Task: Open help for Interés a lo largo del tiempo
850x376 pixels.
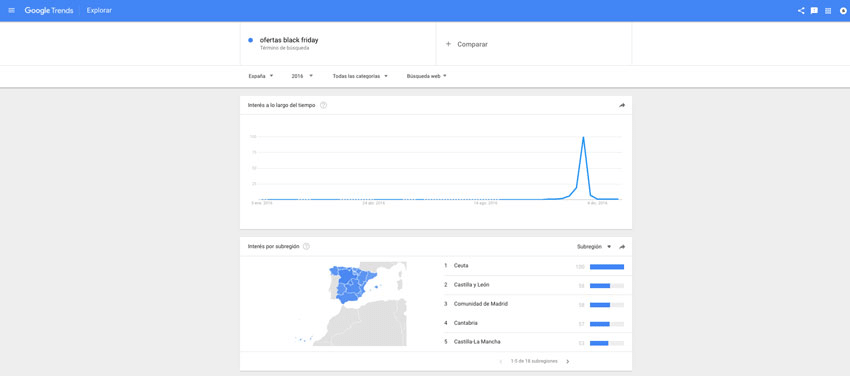Action: [x=324, y=105]
